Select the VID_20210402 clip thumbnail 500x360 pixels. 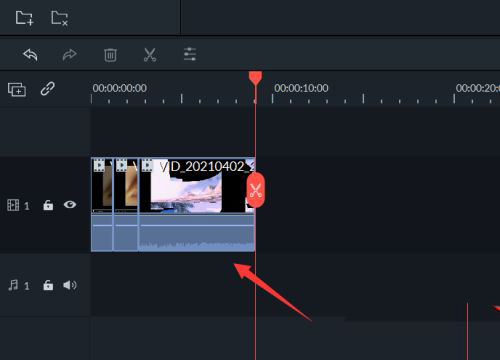pyautogui.click(x=197, y=186)
